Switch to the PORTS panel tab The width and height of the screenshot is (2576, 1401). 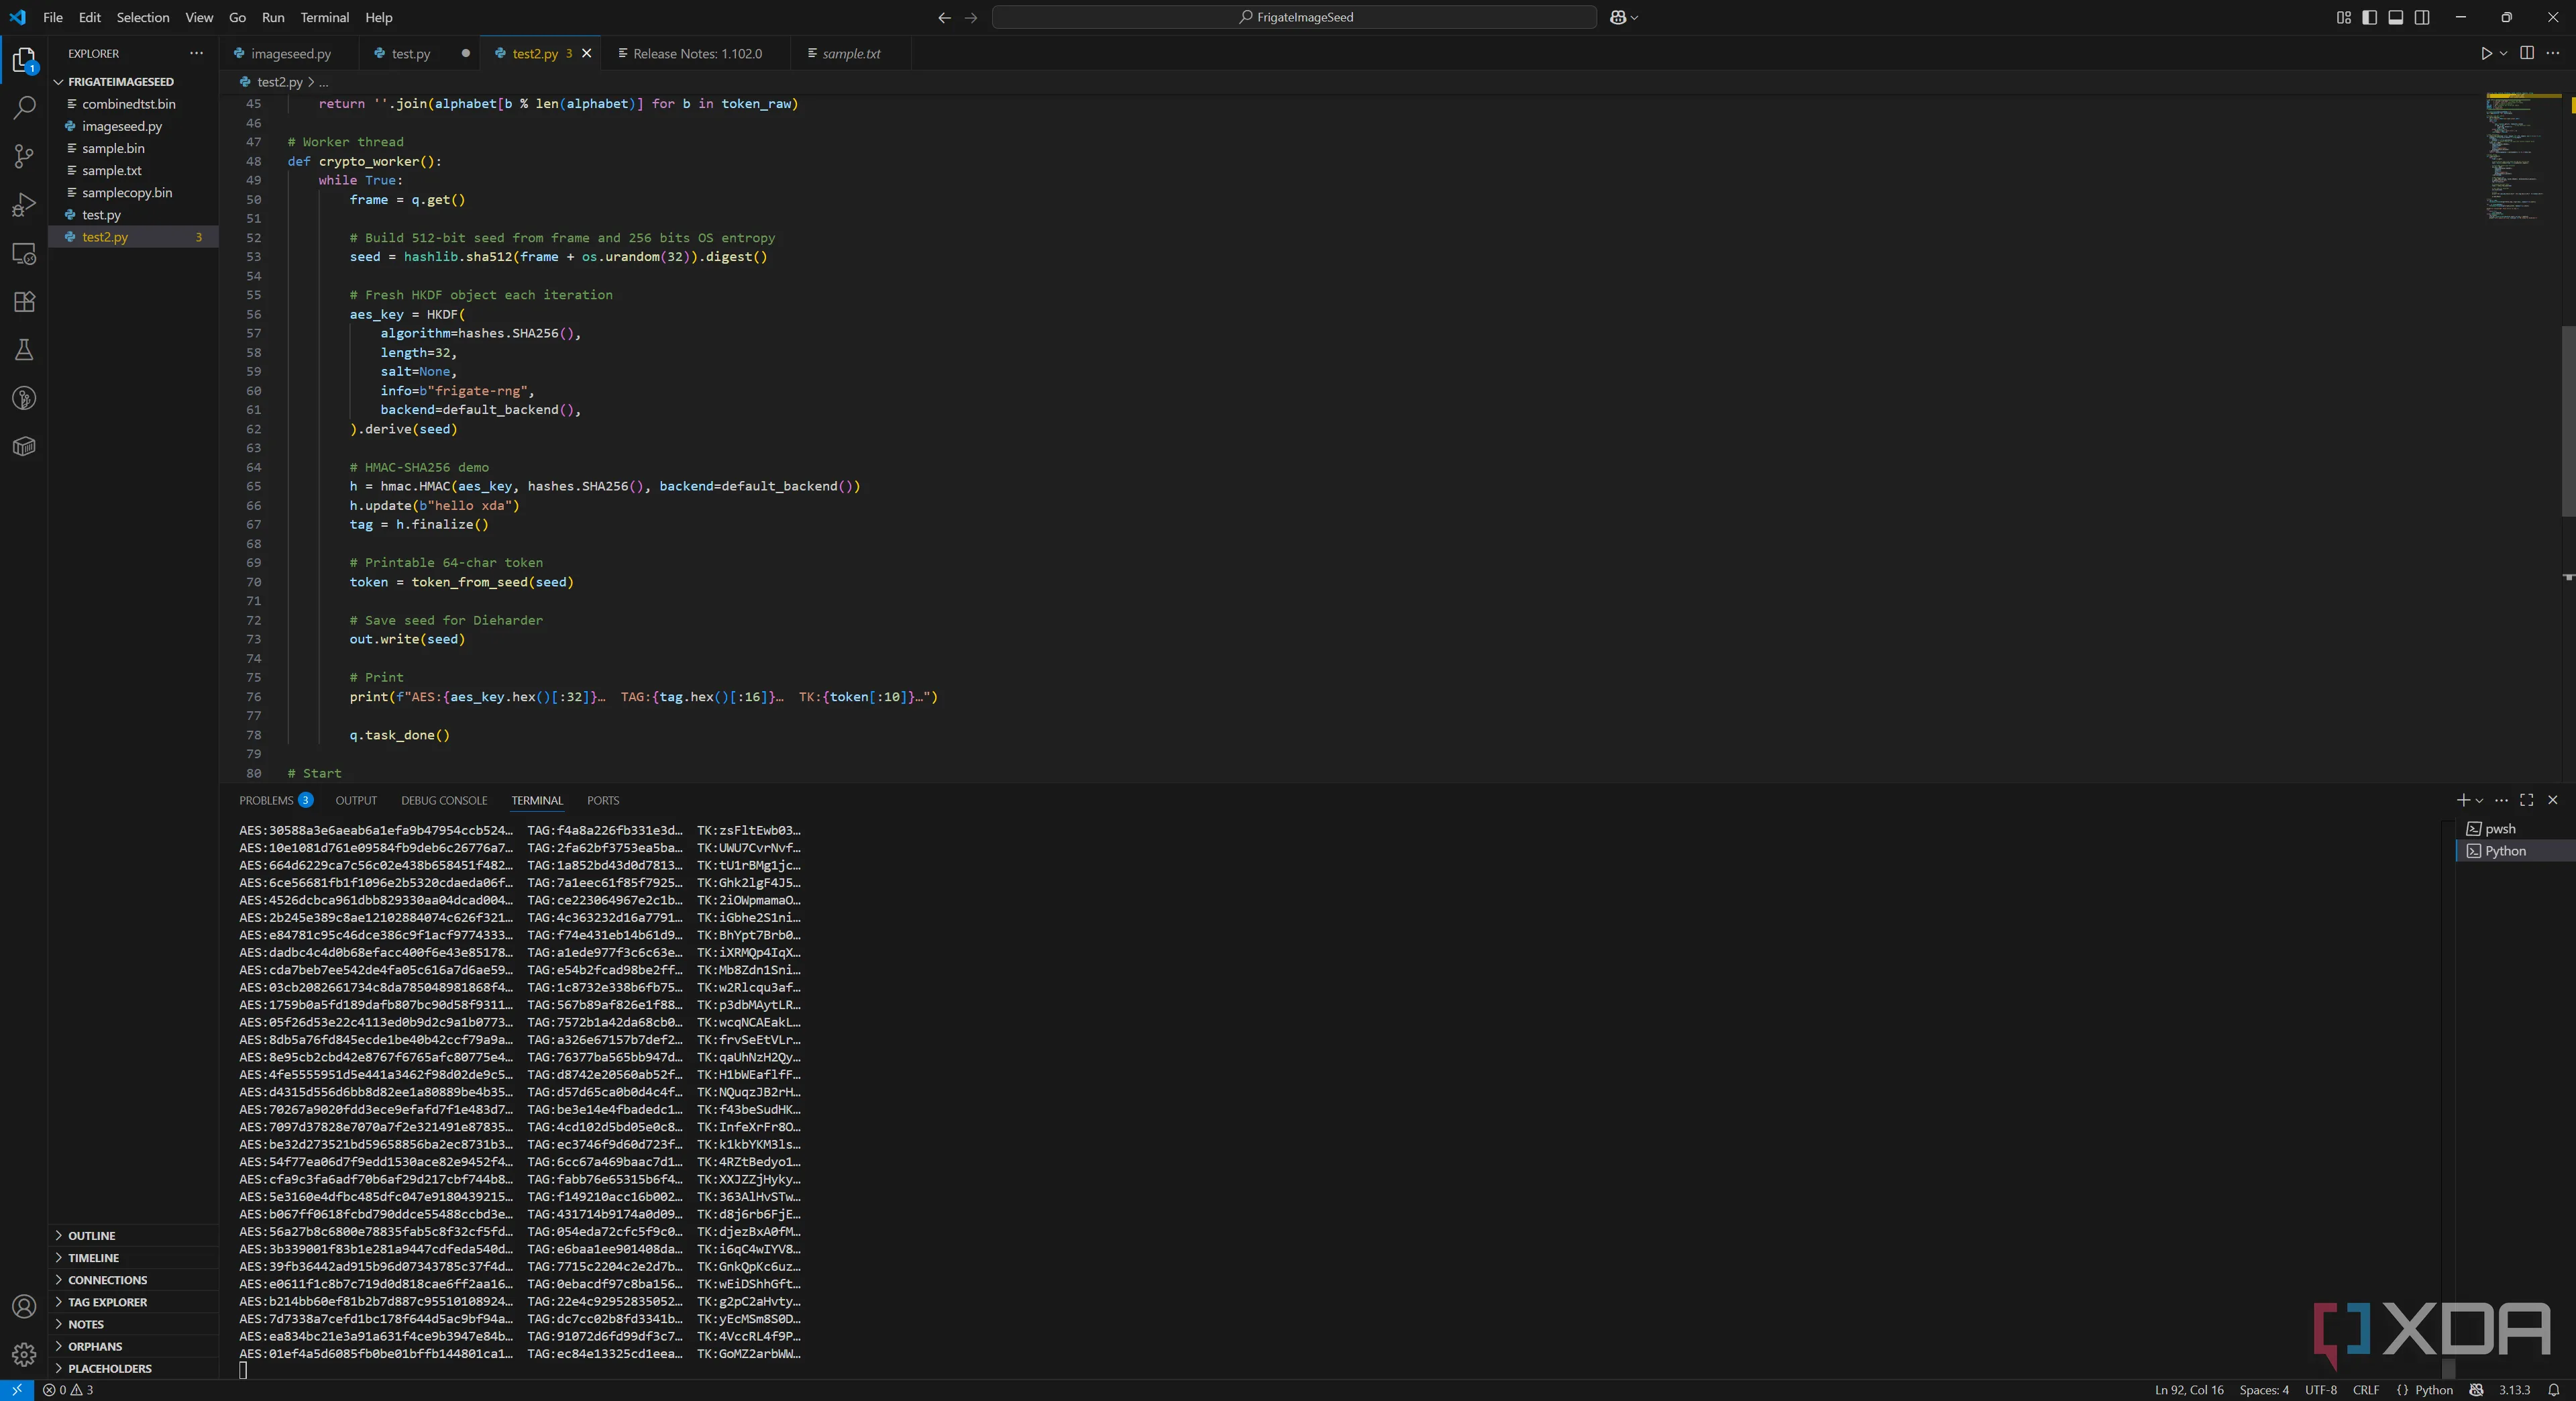pos(603,800)
